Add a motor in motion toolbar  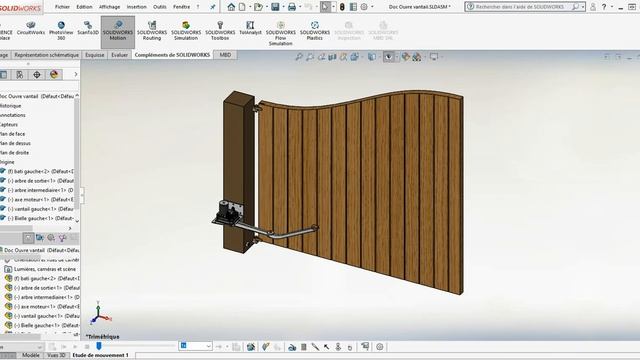click(292, 347)
